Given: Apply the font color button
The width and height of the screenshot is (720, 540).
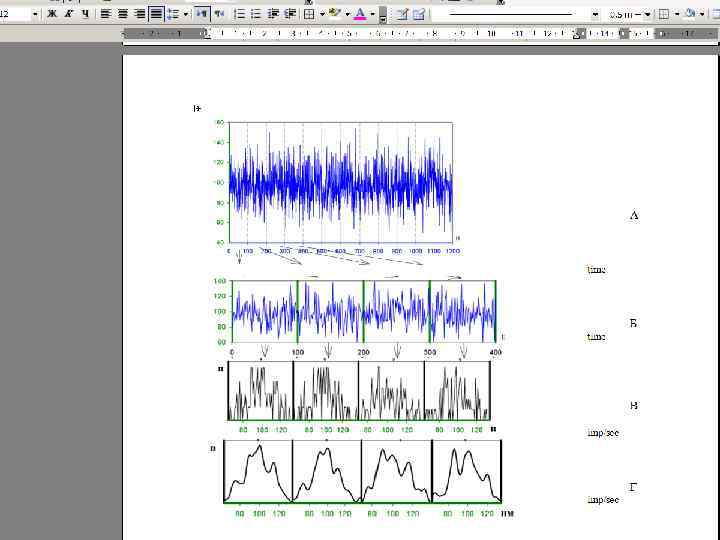Looking at the screenshot, I should [360, 14].
